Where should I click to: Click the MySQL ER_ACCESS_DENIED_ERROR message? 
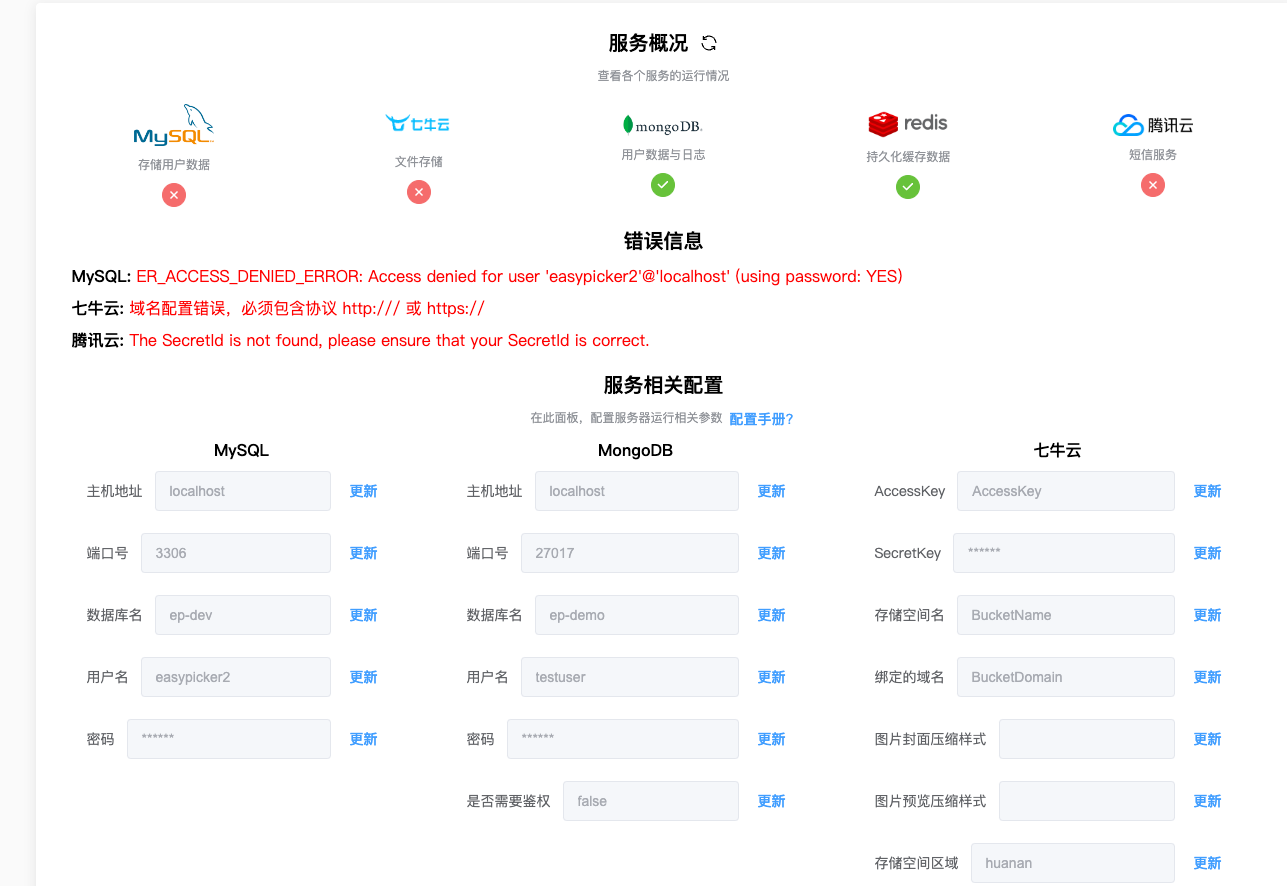click(520, 276)
